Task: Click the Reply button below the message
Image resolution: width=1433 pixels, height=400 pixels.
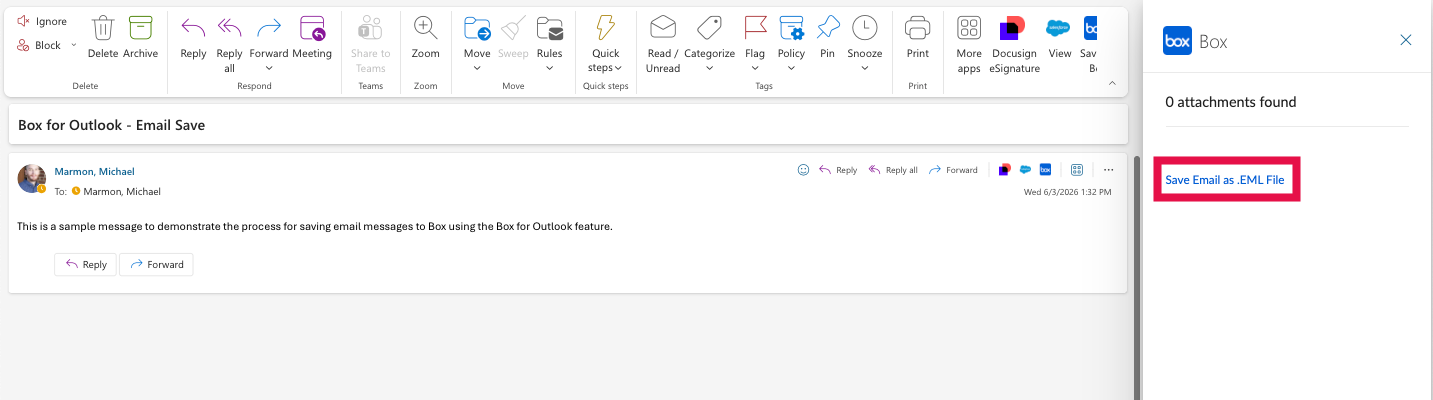Action: pos(86,264)
